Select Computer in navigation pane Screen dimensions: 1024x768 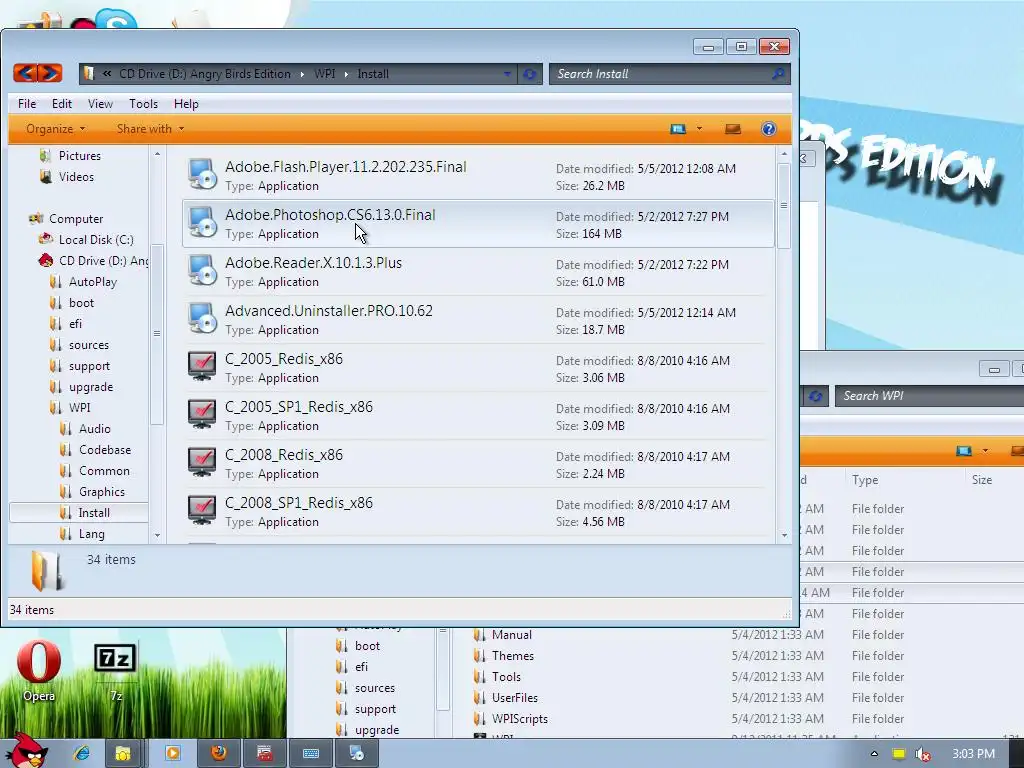pos(76,219)
